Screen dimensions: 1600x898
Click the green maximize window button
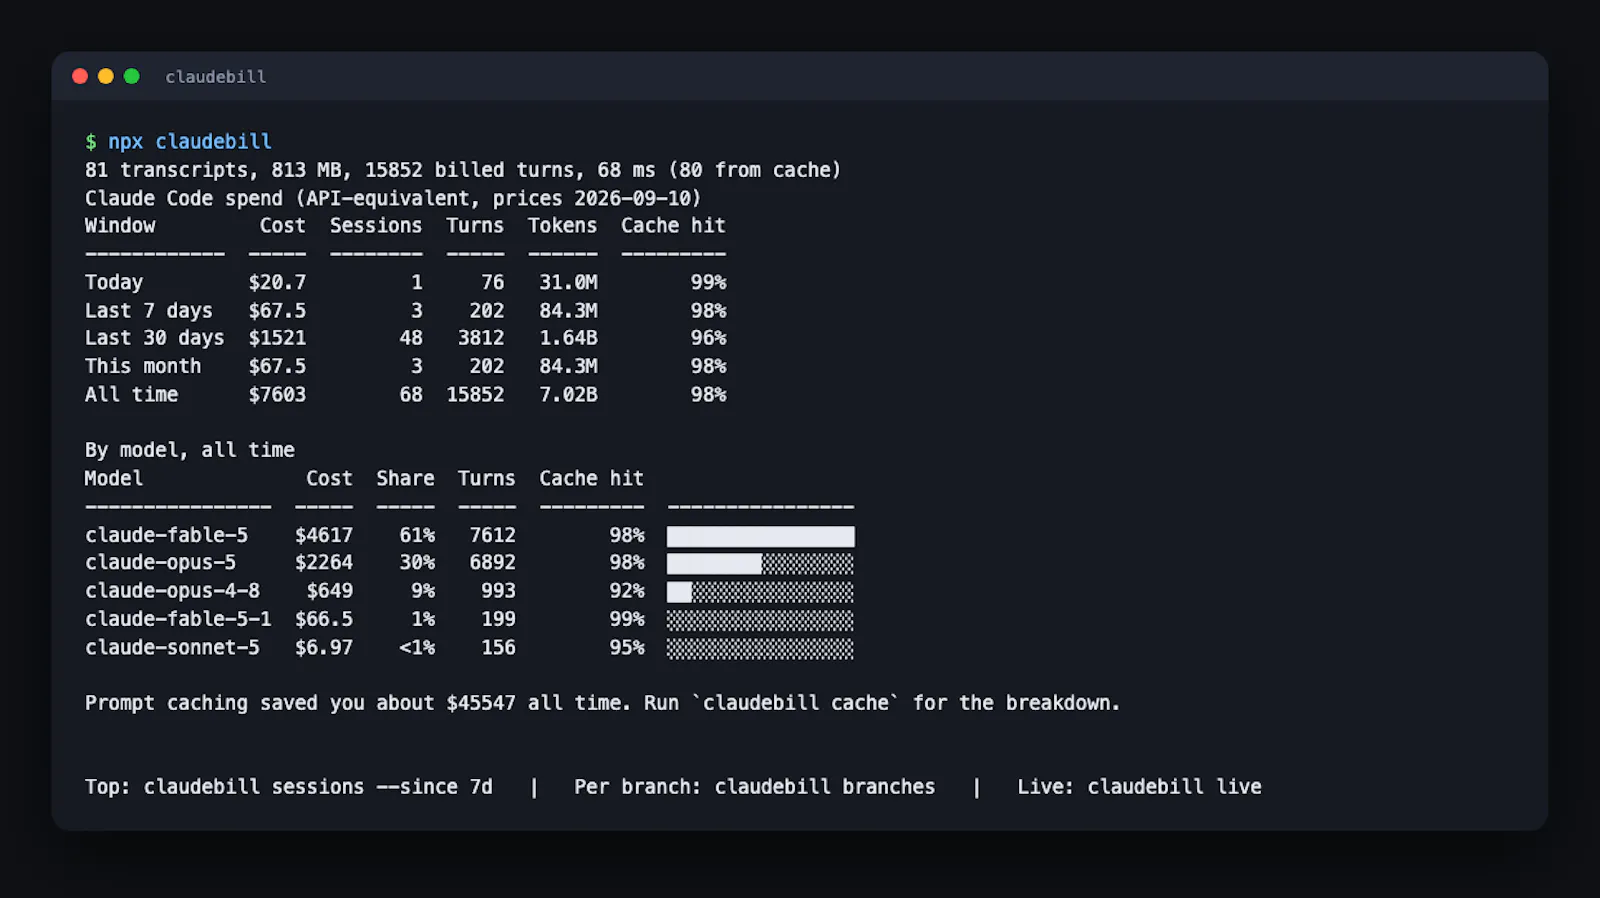pyautogui.click(x=131, y=76)
